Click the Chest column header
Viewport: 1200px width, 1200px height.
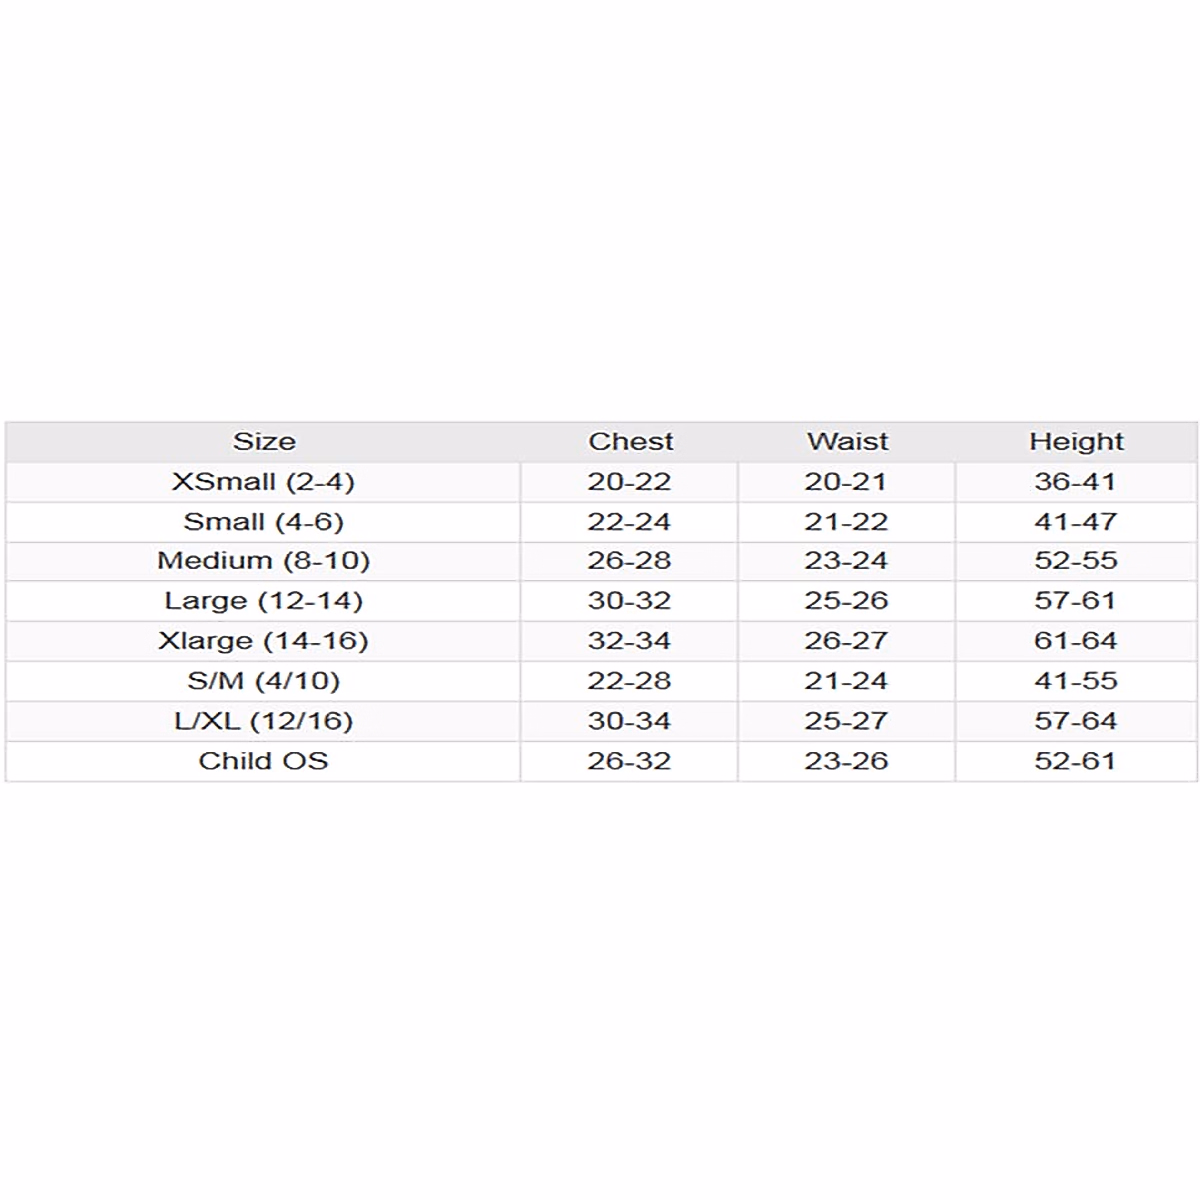click(x=630, y=441)
